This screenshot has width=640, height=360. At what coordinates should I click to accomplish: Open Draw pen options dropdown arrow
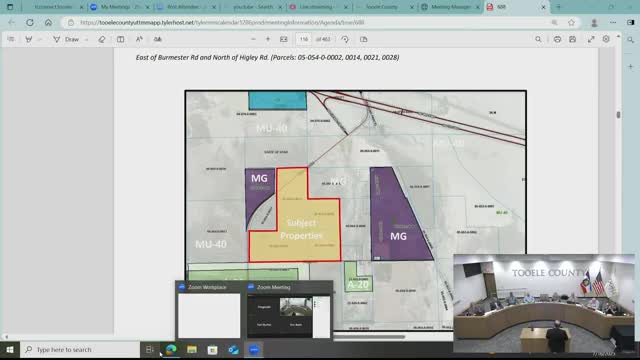[86, 39]
